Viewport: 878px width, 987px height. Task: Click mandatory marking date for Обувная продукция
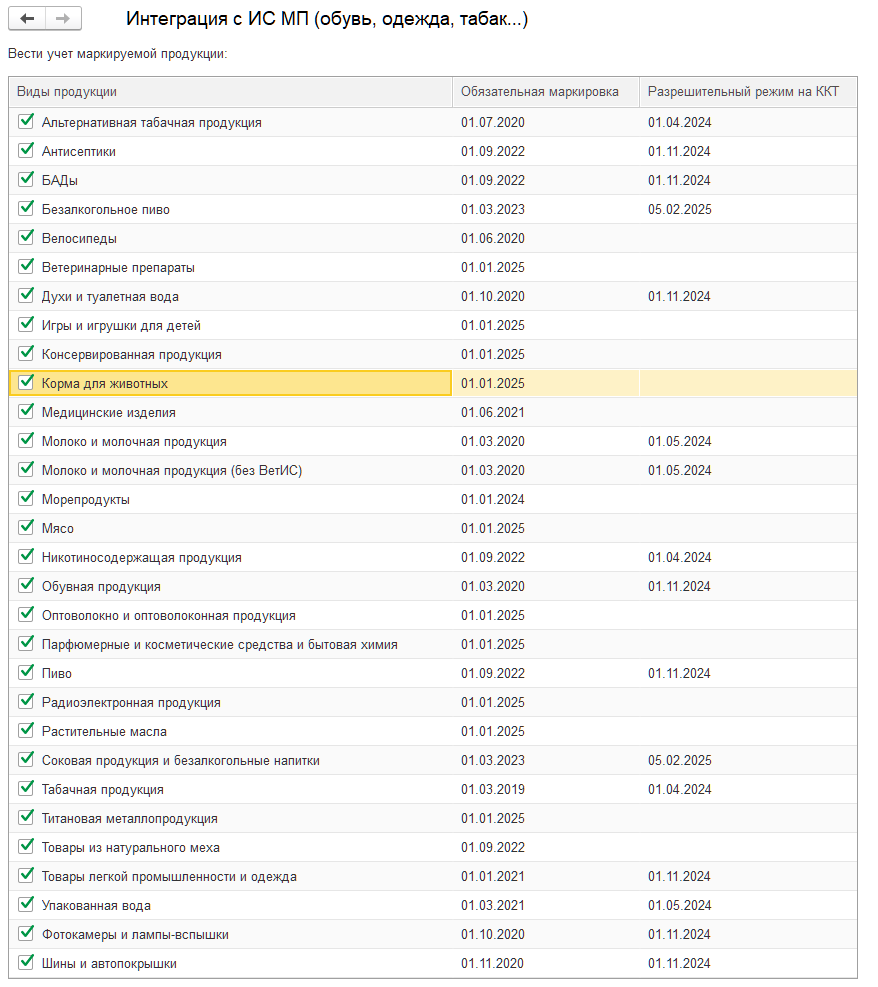[493, 586]
